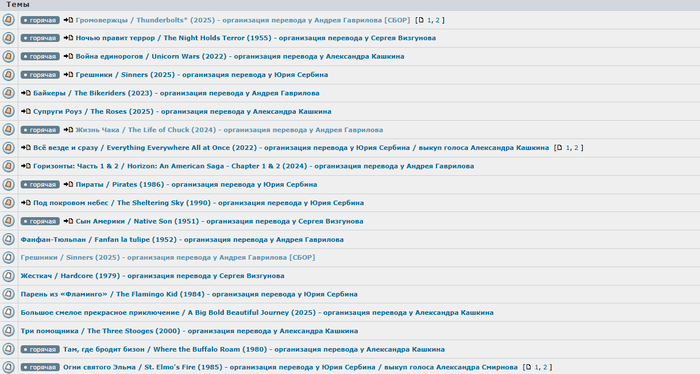Click status icon of Hardcore (1979) row
Screen dimensions: 700x374
pyautogui.click(x=8, y=276)
